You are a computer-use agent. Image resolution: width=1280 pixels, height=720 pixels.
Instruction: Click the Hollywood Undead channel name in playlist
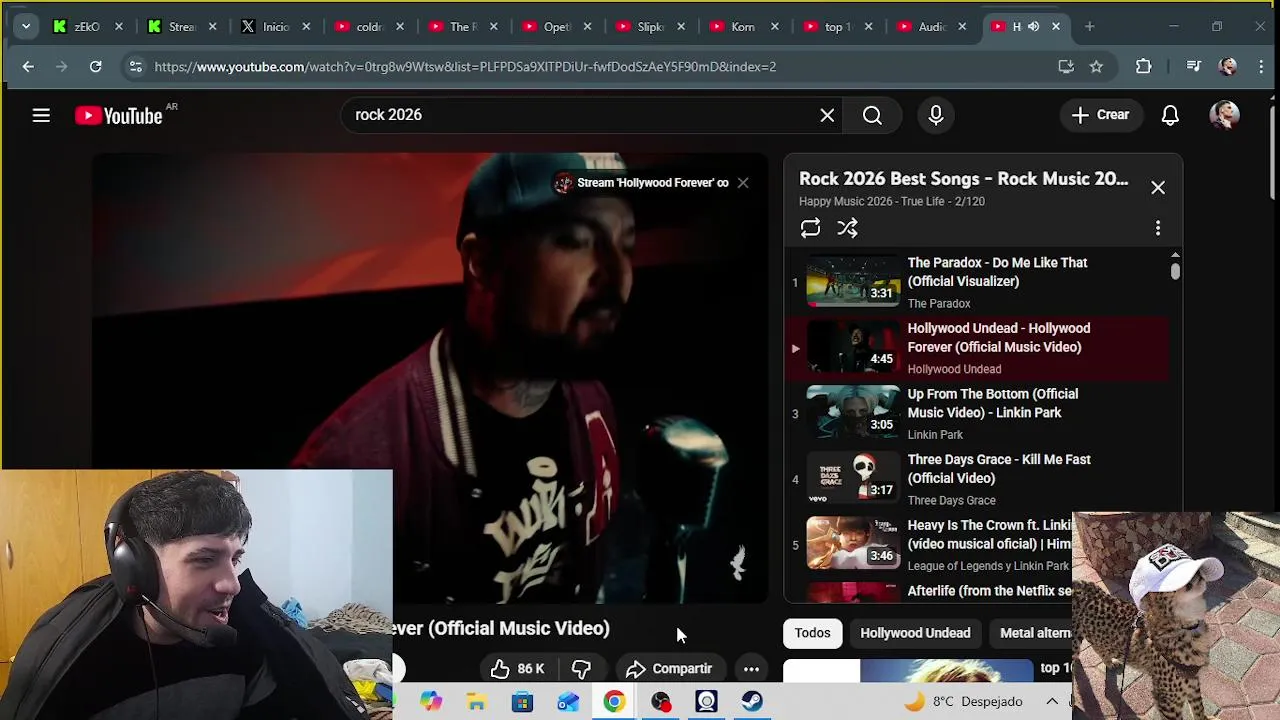point(954,369)
